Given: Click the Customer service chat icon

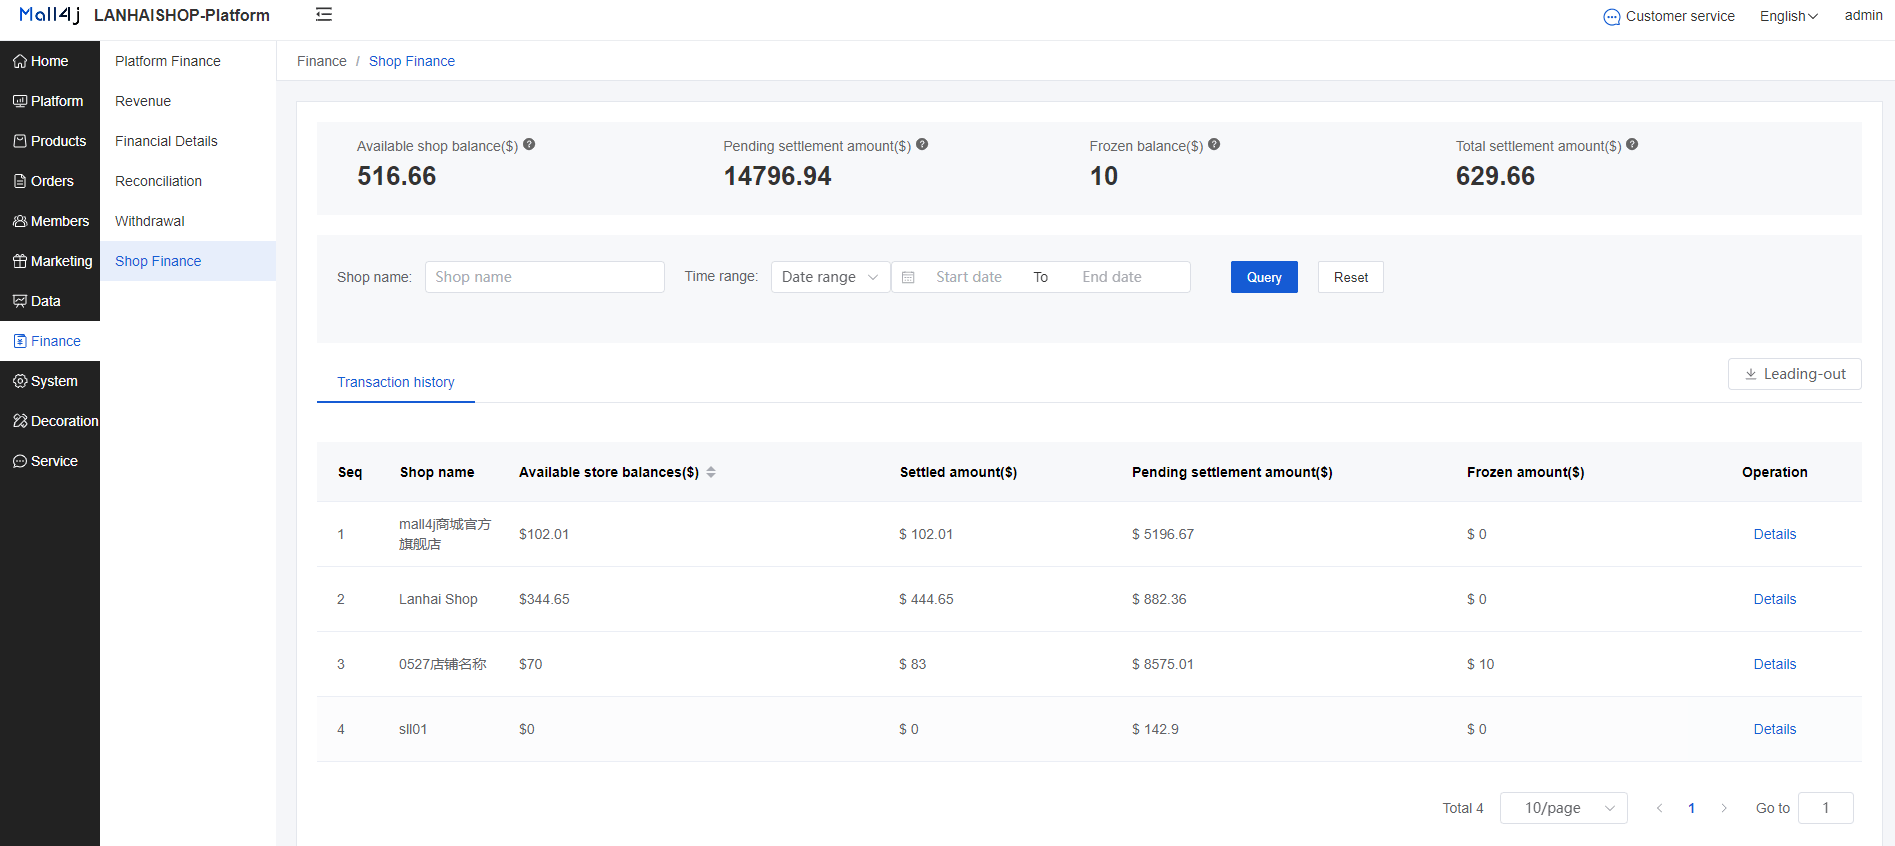Looking at the screenshot, I should coord(1611,17).
